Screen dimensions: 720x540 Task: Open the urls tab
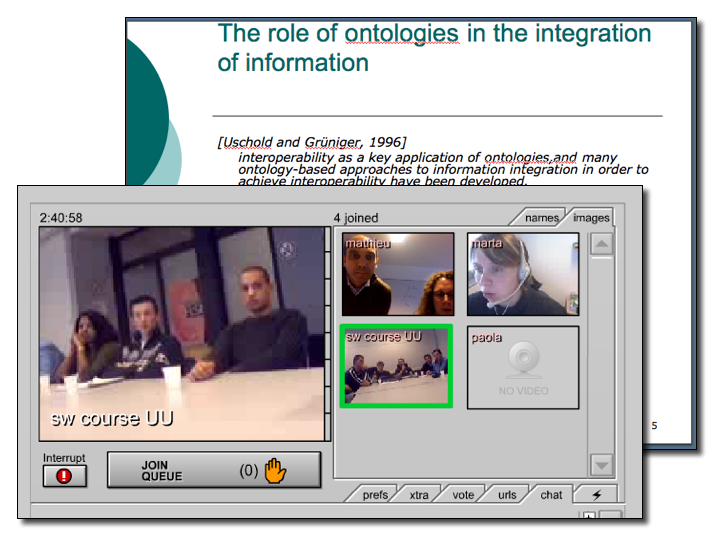coord(507,495)
